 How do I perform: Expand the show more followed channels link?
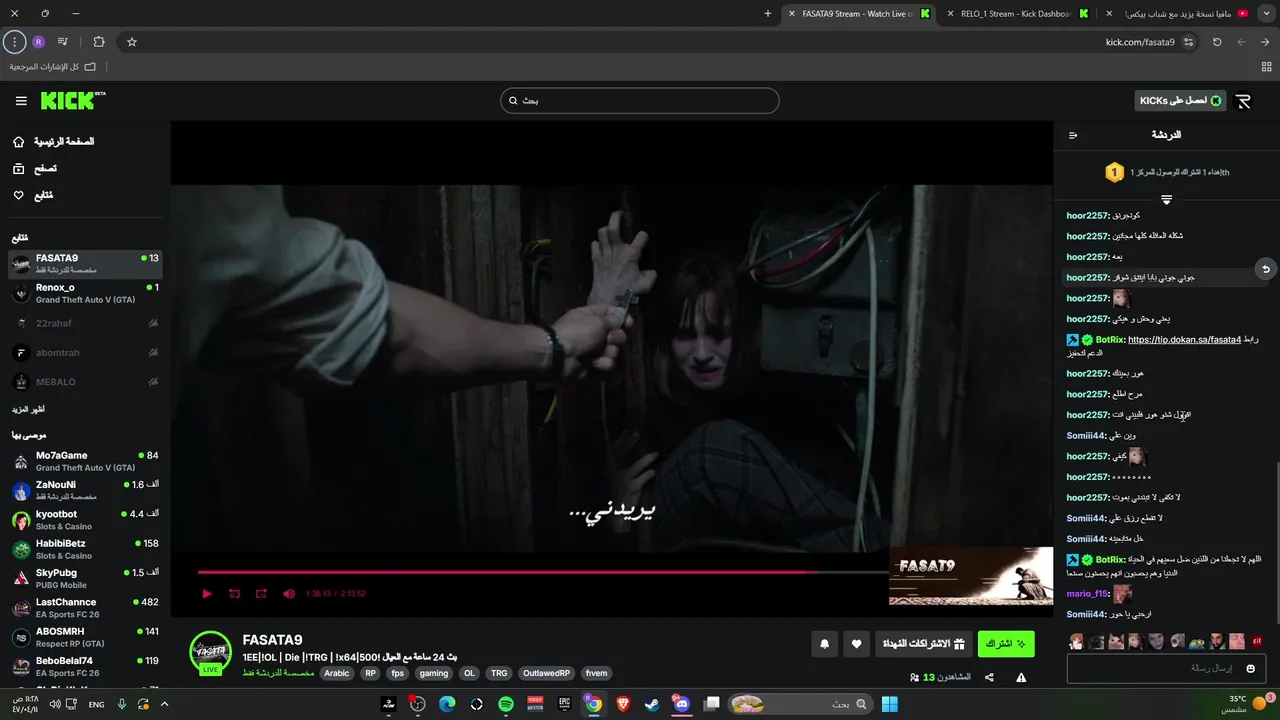coord(28,410)
